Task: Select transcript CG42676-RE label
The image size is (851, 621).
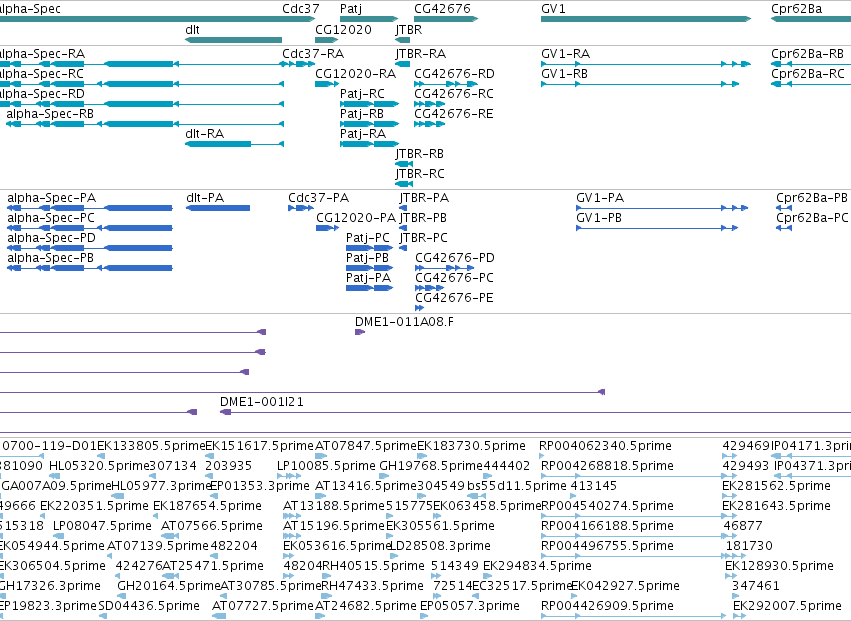Action: tap(454, 113)
